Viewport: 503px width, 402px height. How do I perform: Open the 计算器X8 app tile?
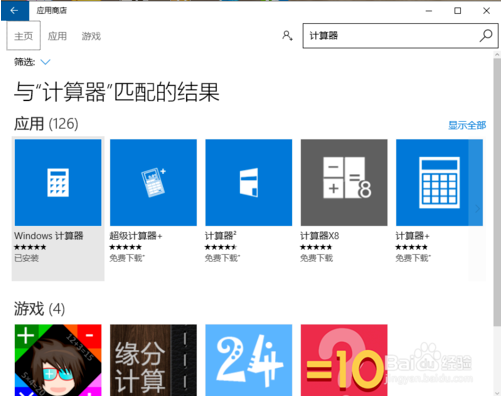(344, 182)
